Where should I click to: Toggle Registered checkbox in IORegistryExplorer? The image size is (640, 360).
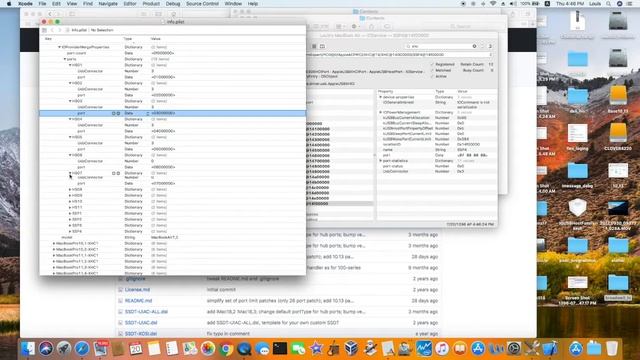tap(432, 64)
